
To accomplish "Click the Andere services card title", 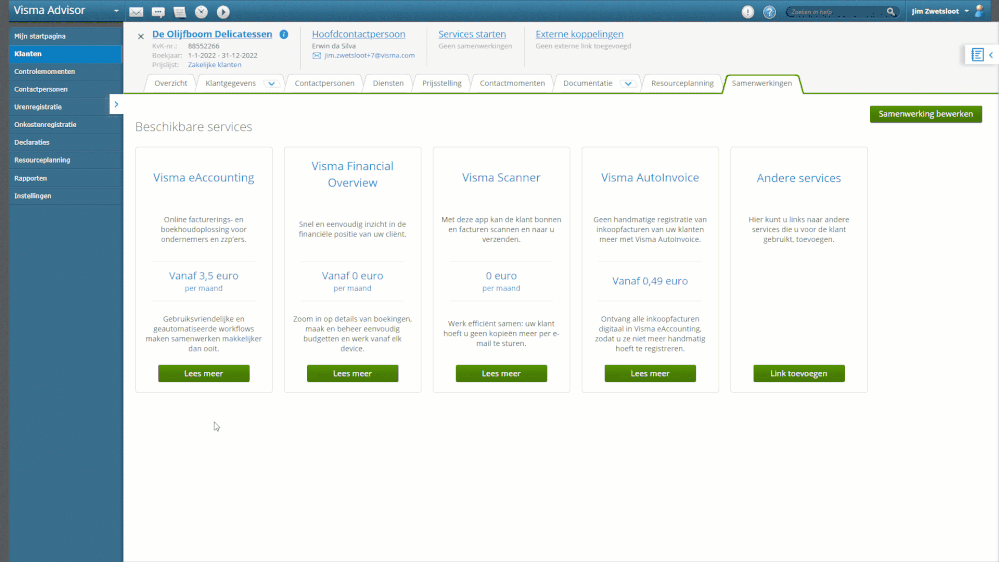I will tap(799, 178).
